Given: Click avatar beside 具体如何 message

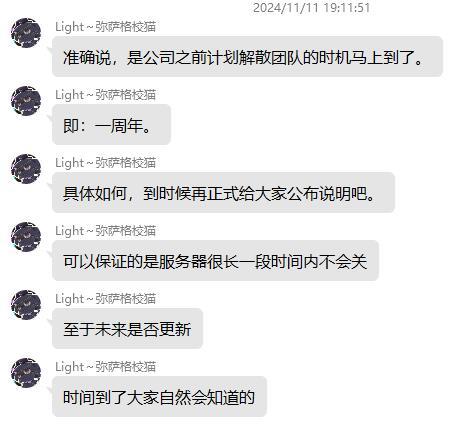Looking at the screenshot, I should (26, 169).
